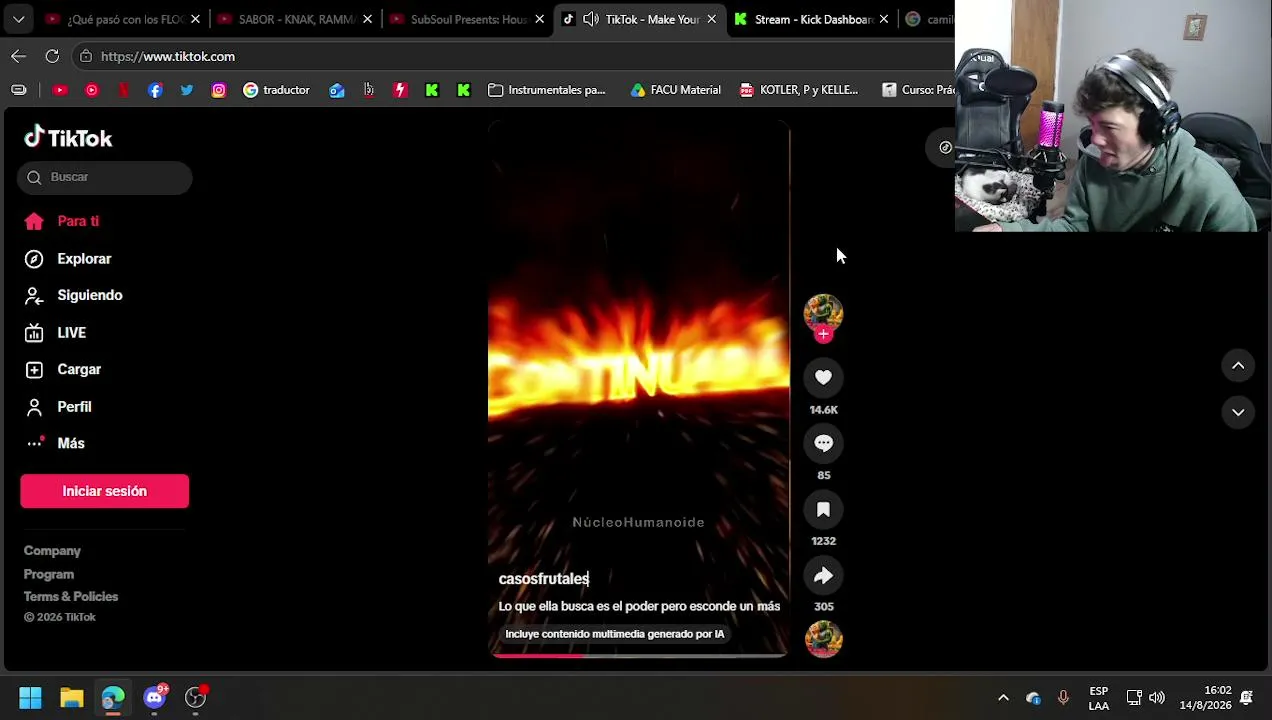This screenshot has height=720, width=1272.
Task: Expand the Terms & Policies footer section
Action: pos(71,596)
